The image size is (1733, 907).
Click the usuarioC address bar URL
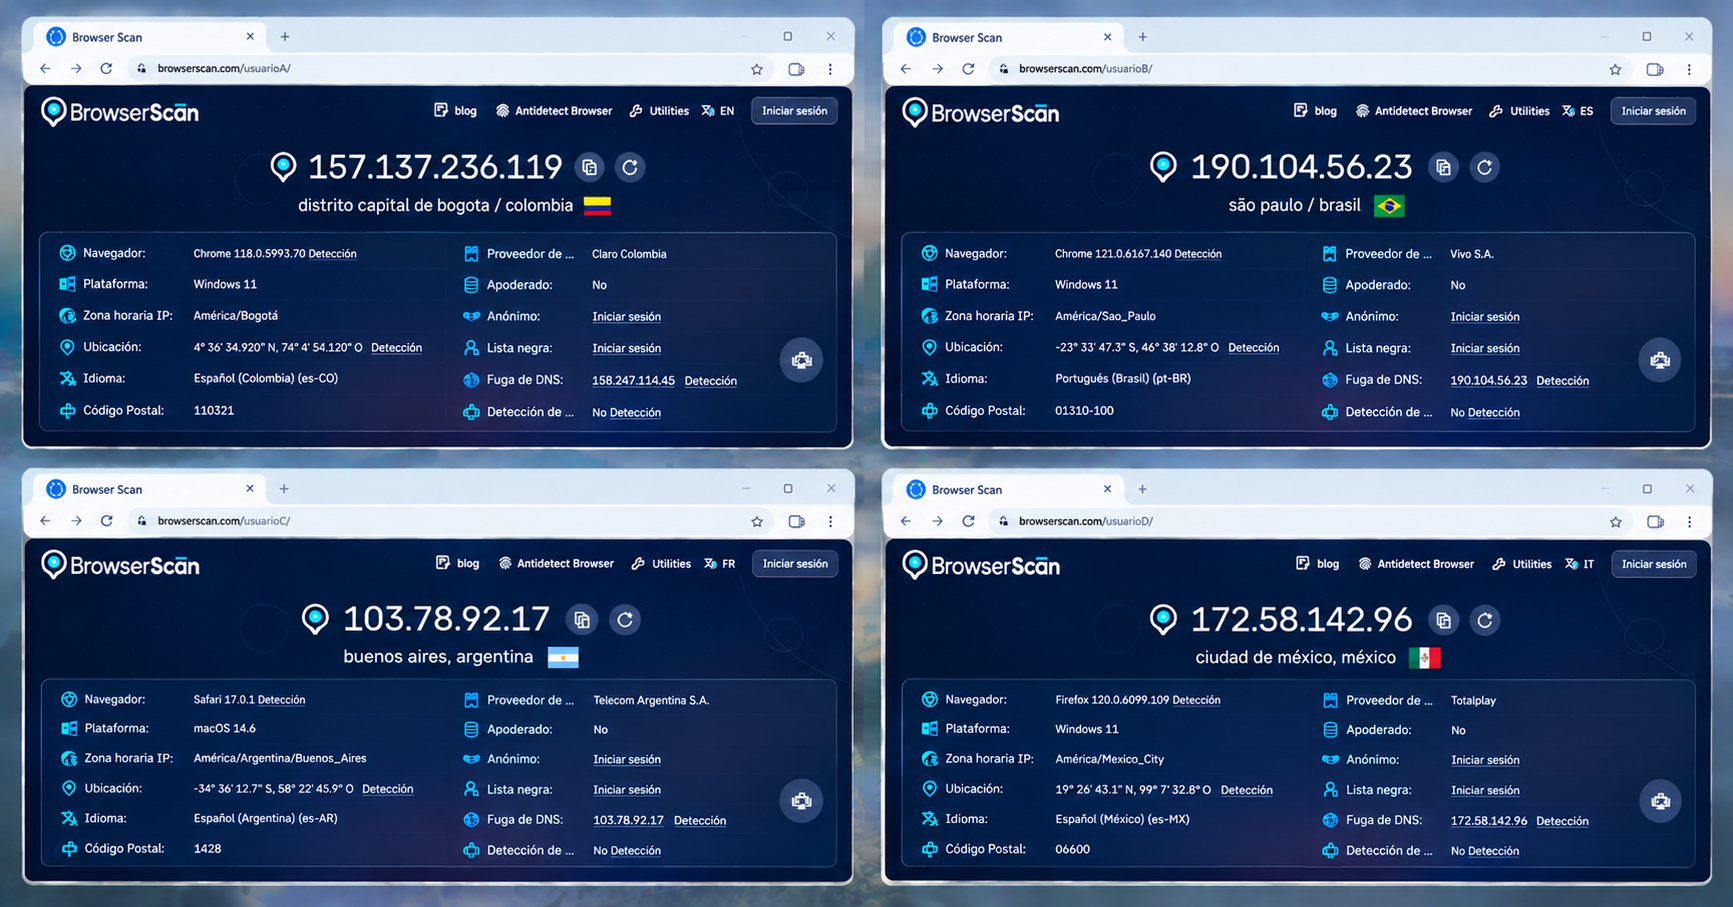224,521
